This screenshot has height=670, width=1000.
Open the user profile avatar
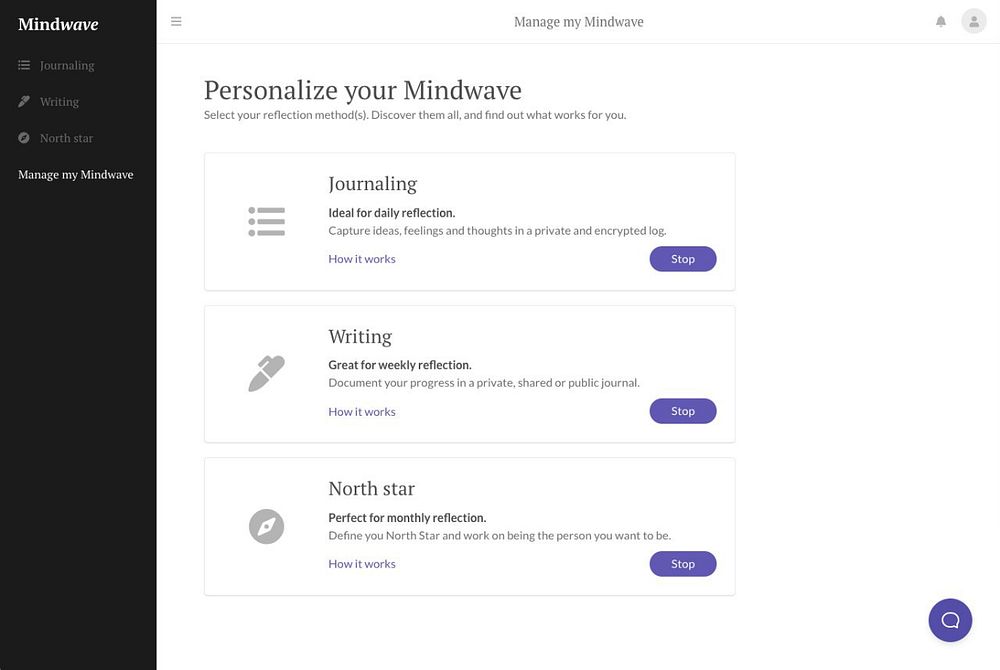click(973, 21)
